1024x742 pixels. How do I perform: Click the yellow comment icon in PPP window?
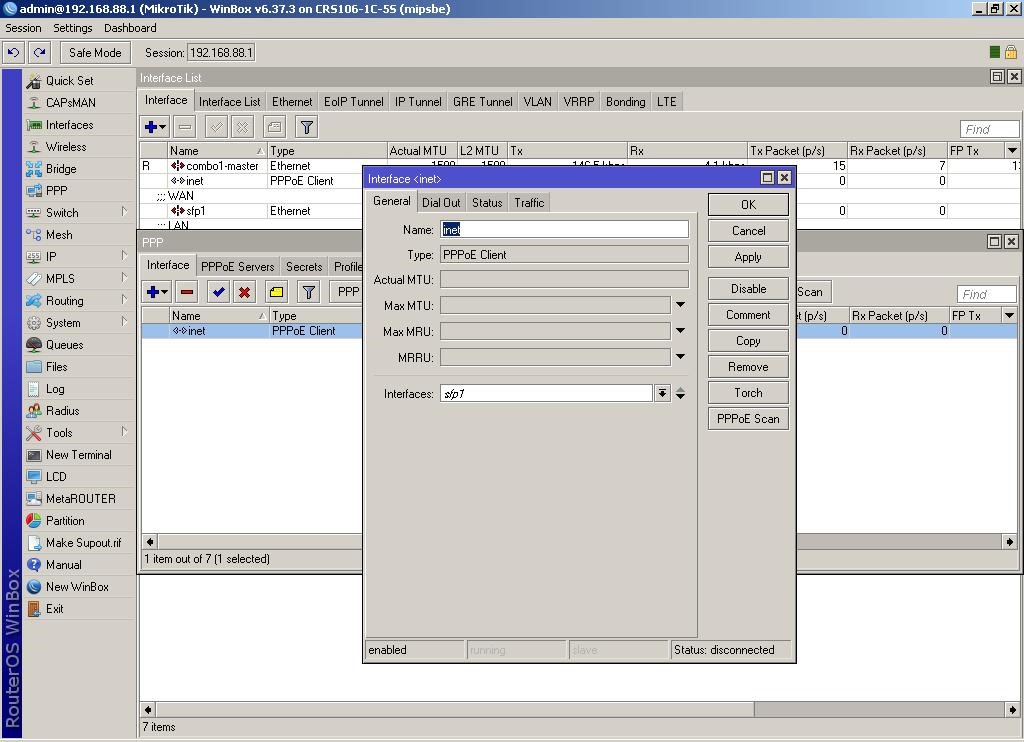click(x=276, y=292)
